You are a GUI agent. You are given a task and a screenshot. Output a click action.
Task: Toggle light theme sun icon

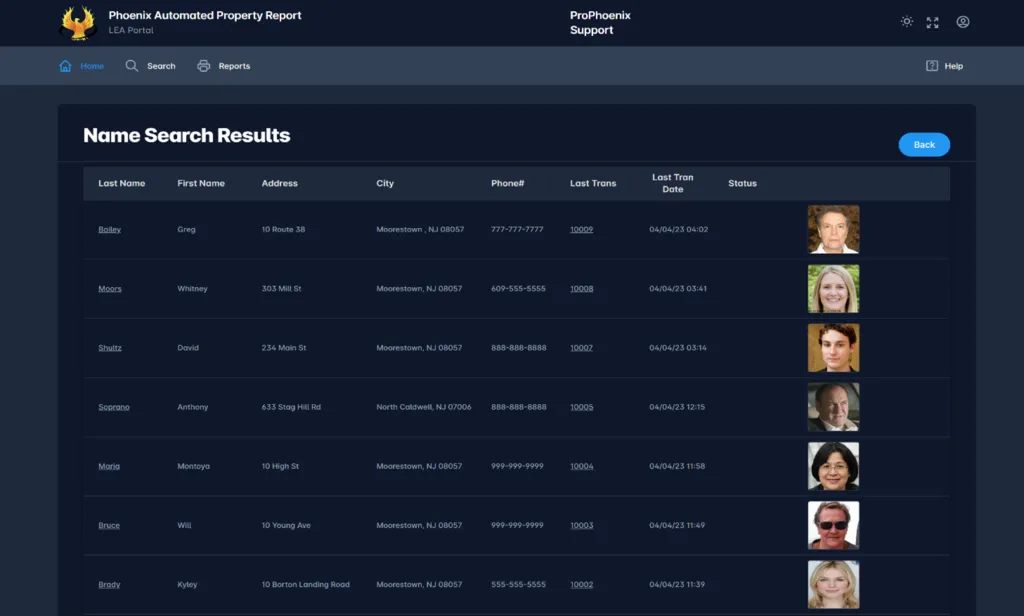906,22
